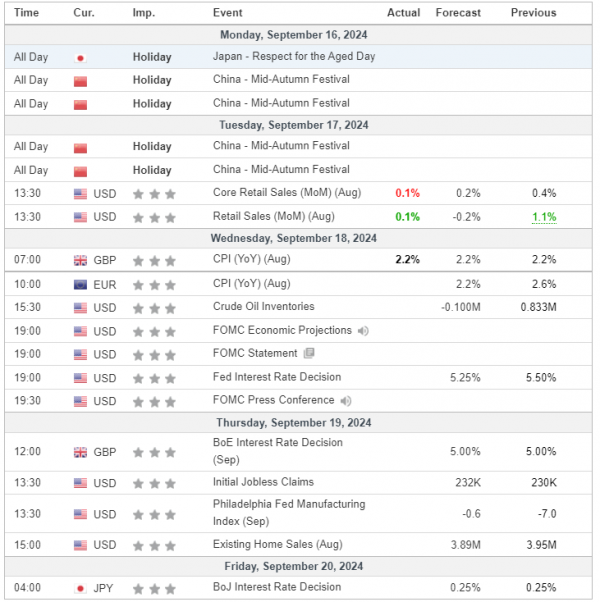Click the -7.0 previous value
Image resolution: width=600 pixels, height=602 pixels.
tap(547, 514)
